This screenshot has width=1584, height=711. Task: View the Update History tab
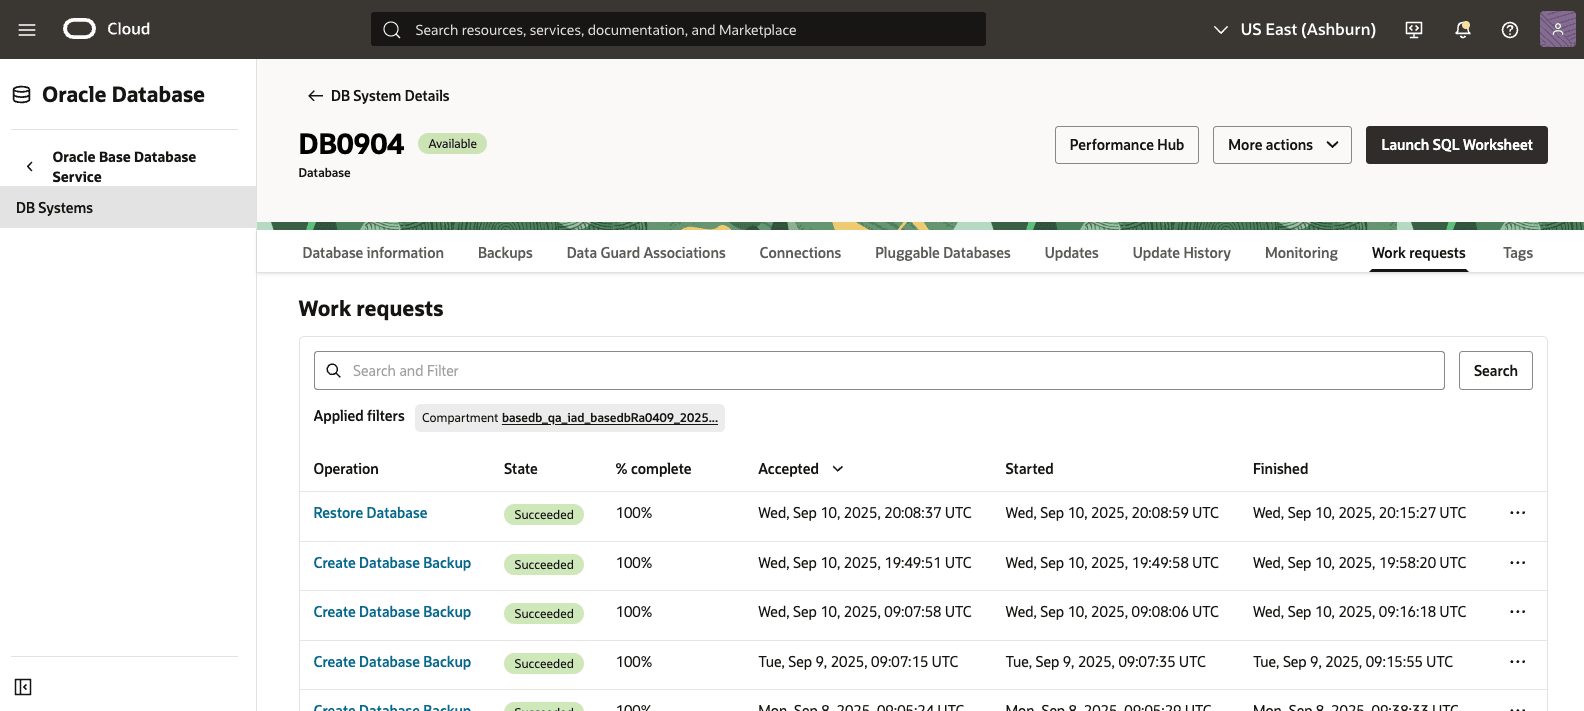tap(1182, 253)
